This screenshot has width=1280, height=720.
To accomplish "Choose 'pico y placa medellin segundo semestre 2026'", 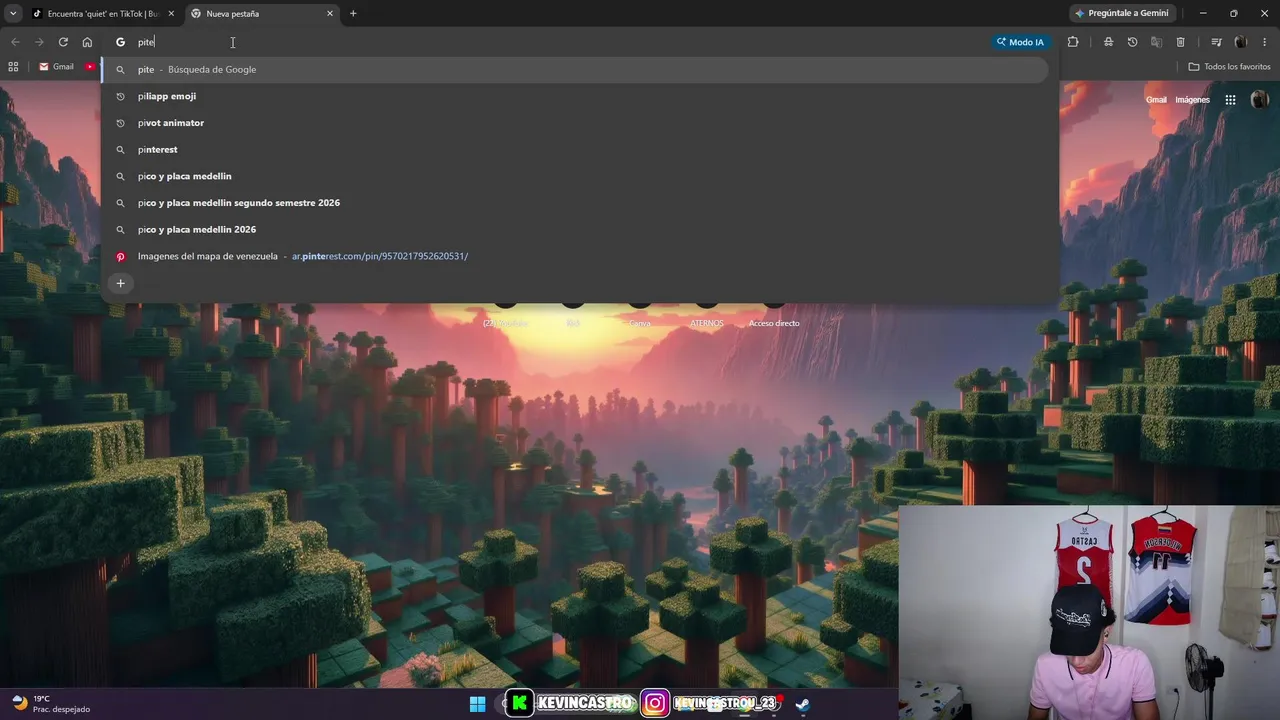I will (x=575, y=203).
